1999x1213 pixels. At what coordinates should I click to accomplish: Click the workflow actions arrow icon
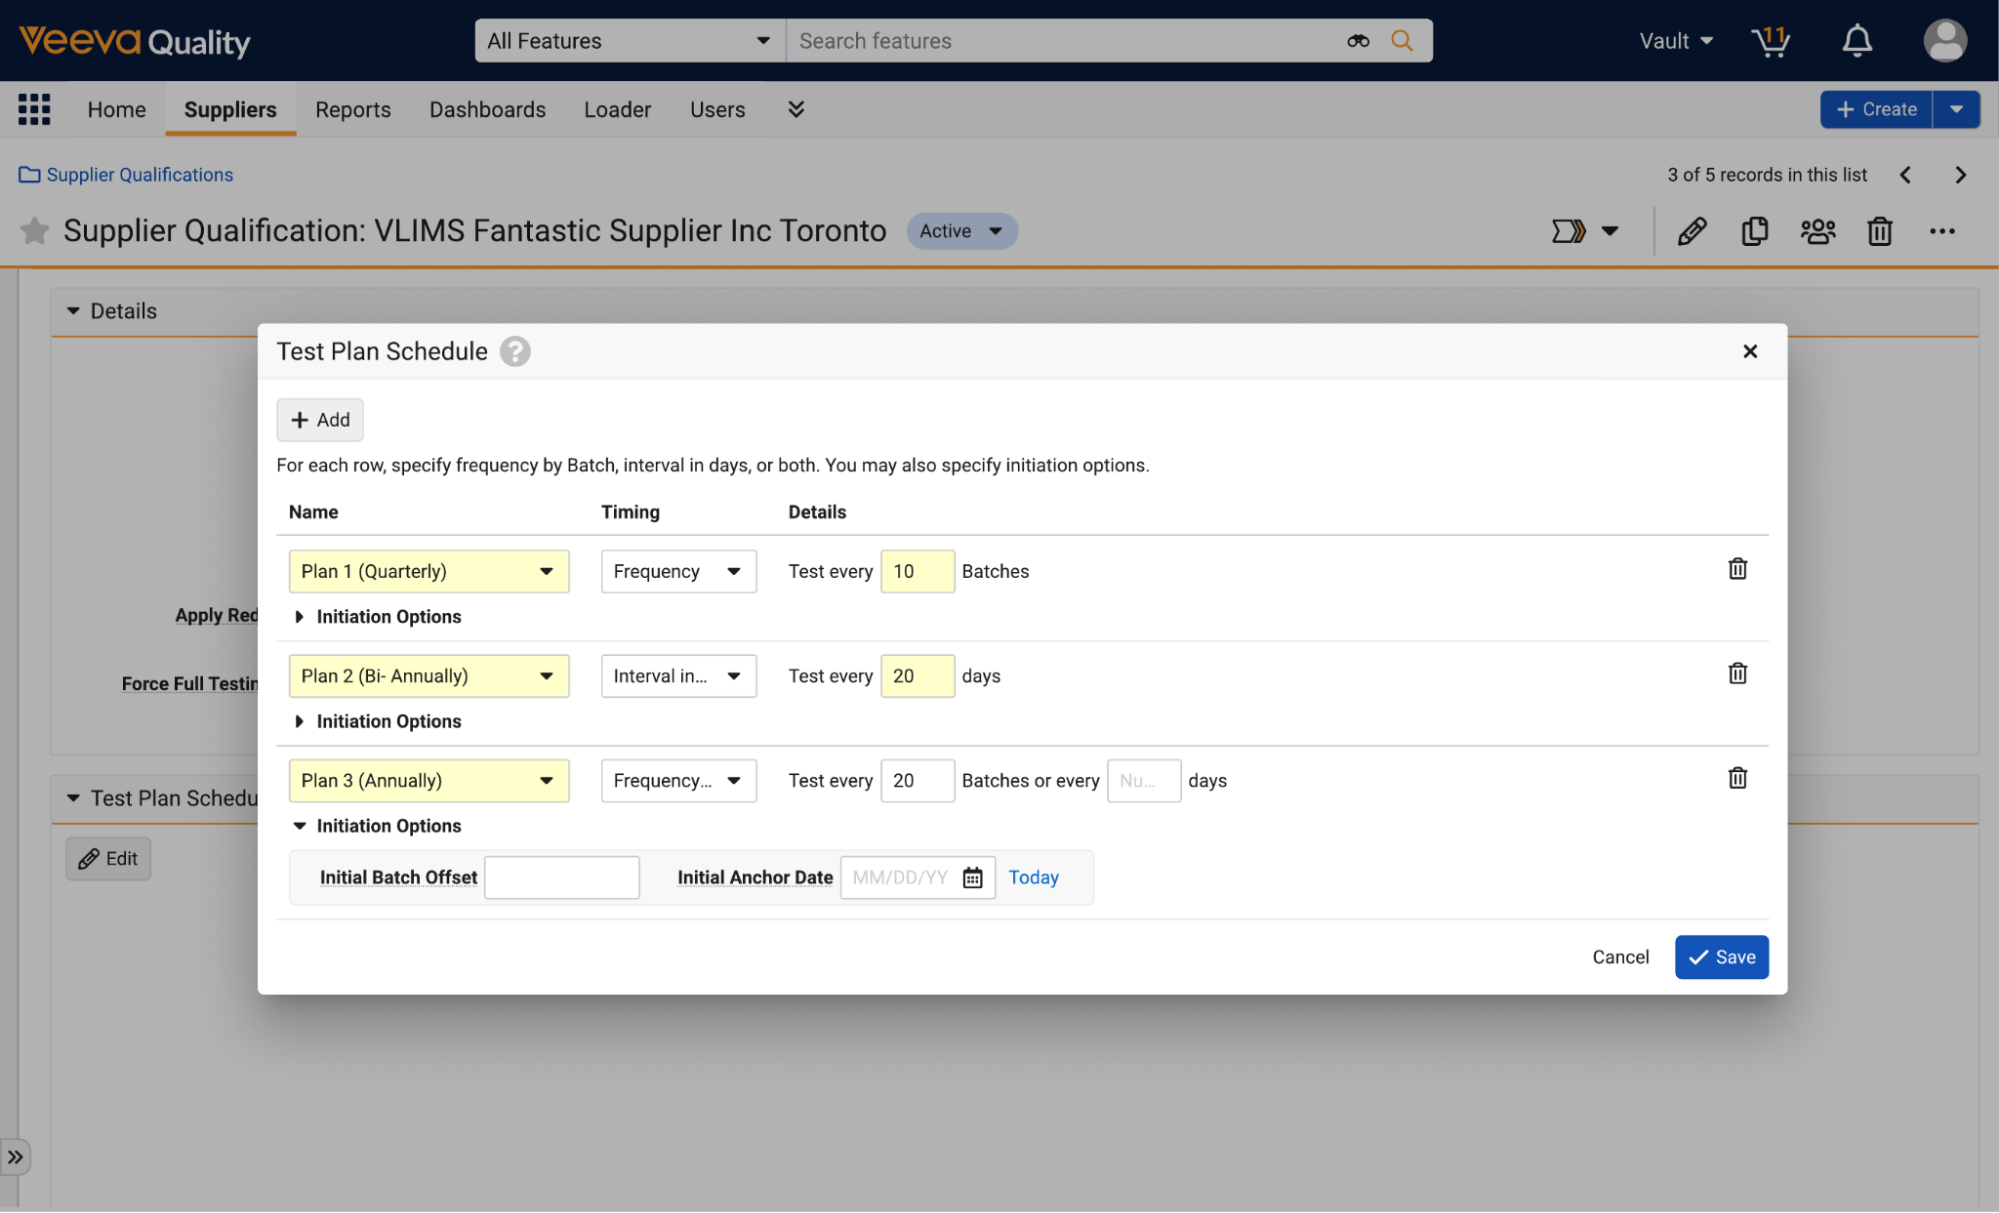pyautogui.click(x=1568, y=231)
